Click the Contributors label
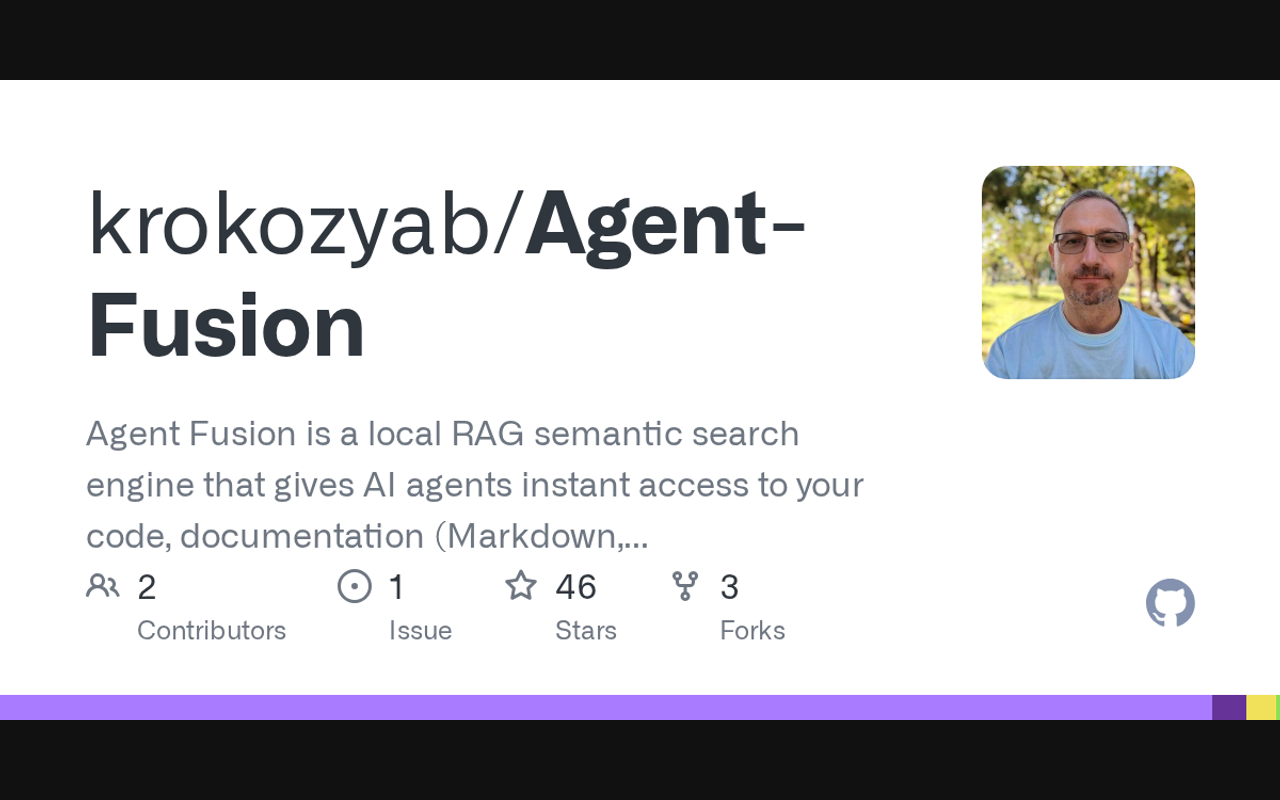Screen dimensions: 1280x800 (x=211, y=631)
